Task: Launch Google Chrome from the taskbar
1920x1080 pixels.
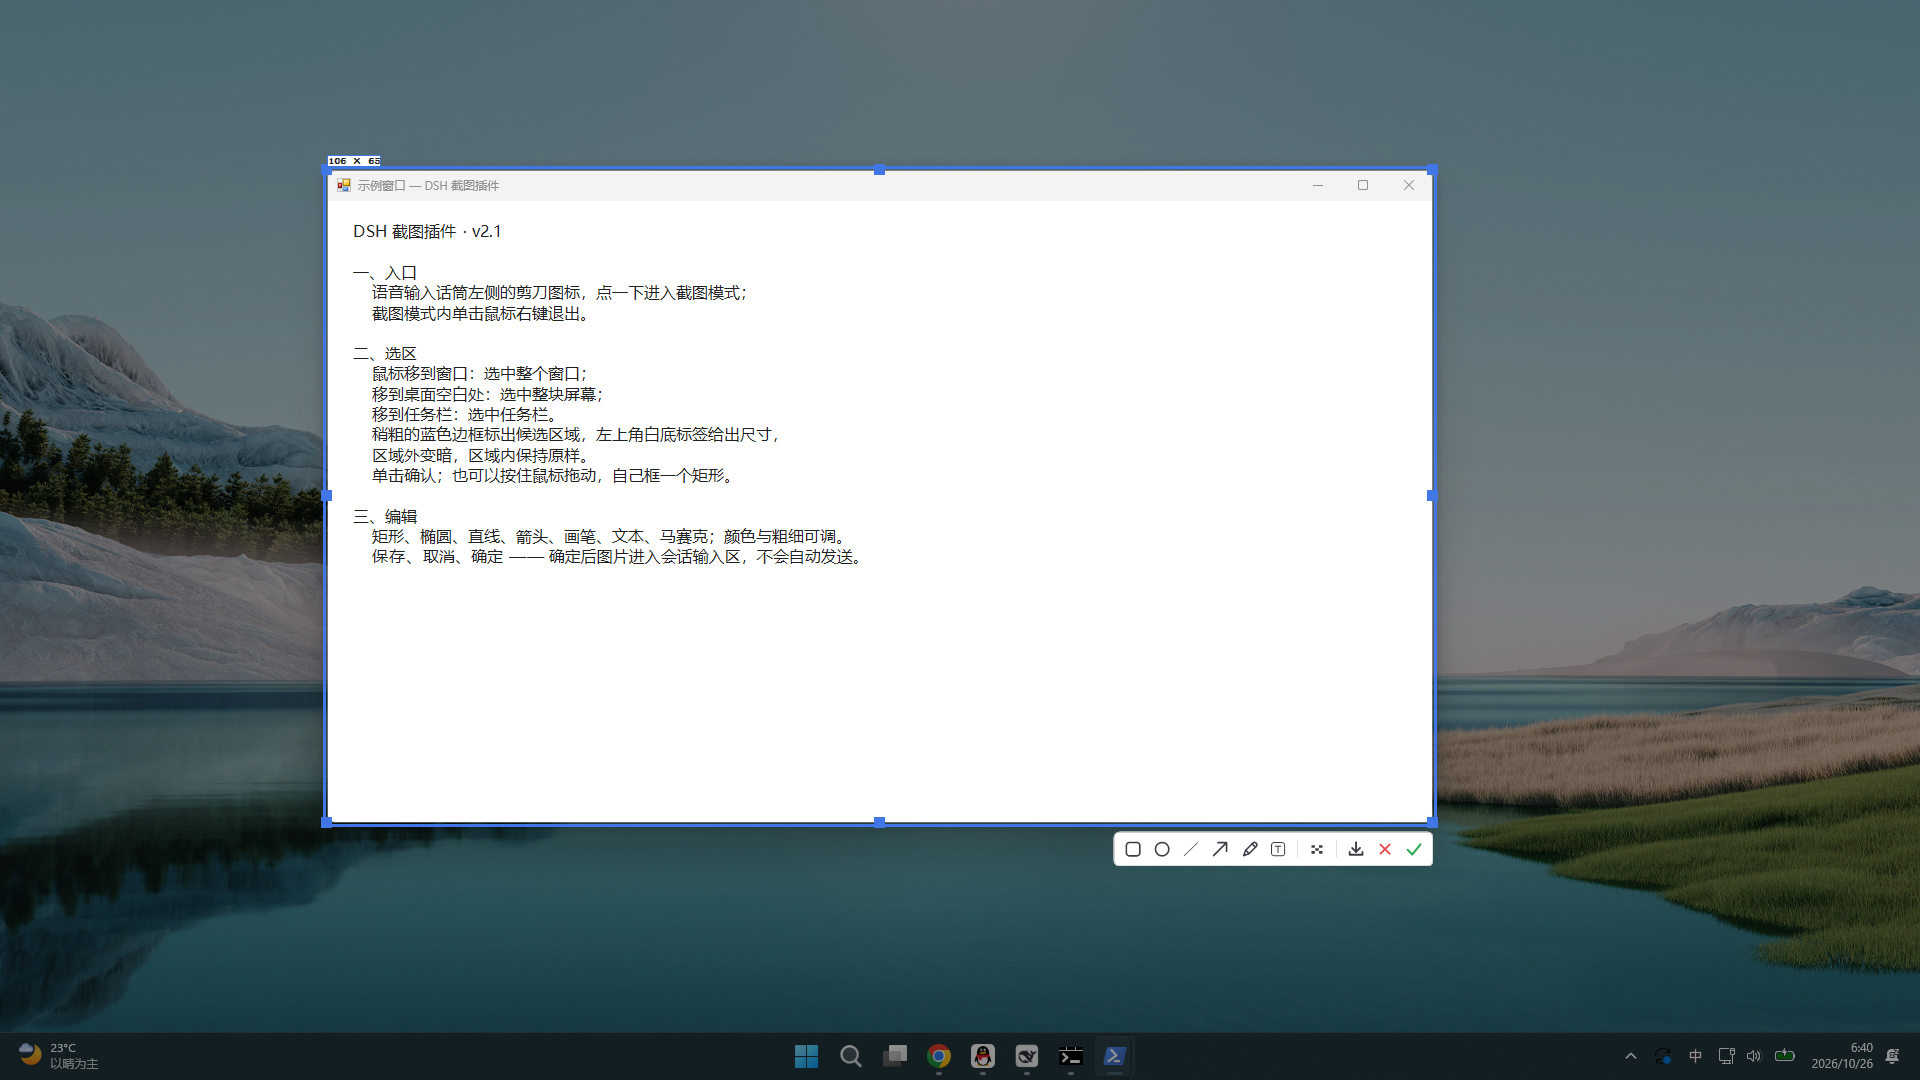Action: (x=939, y=1056)
